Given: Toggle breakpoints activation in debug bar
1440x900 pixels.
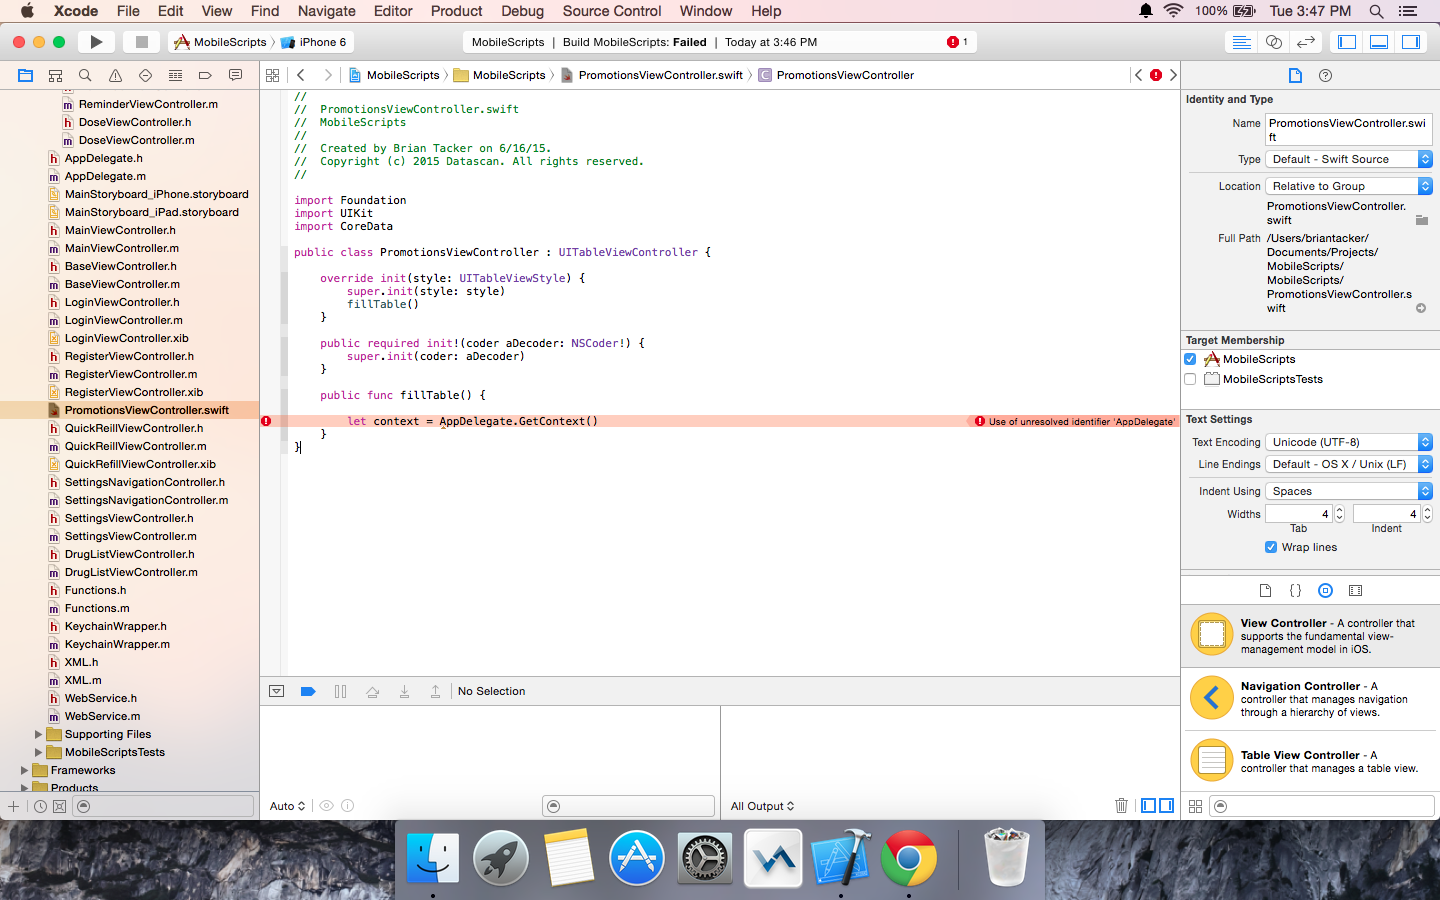Looking at the screenshot, I should (x=308, y=691).
